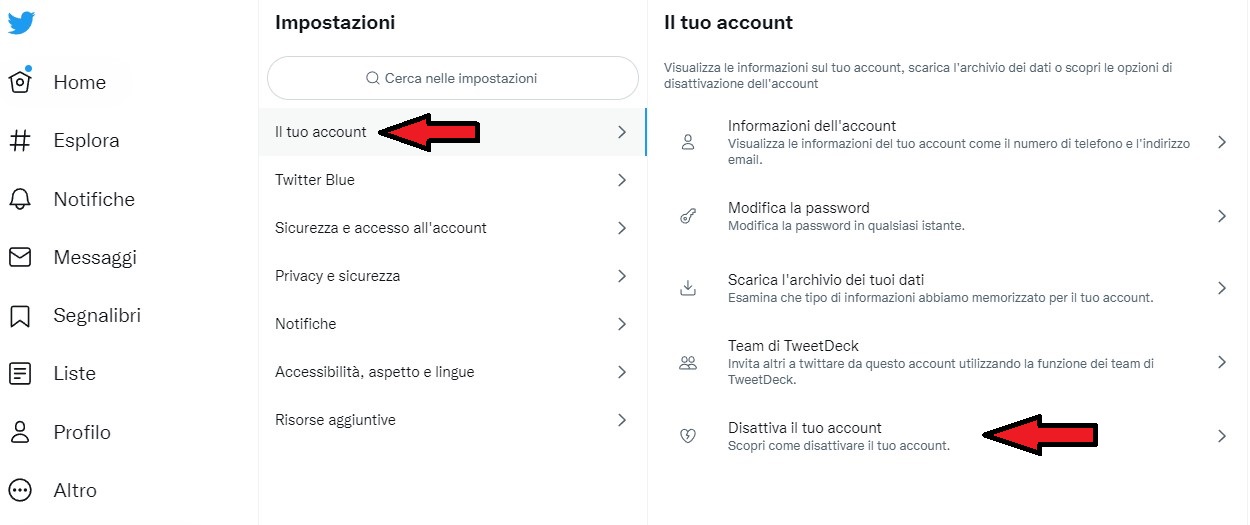The image size is (1250, 525).
Task: Select the Esplora hashtag icon
Action: coord(20,141)
